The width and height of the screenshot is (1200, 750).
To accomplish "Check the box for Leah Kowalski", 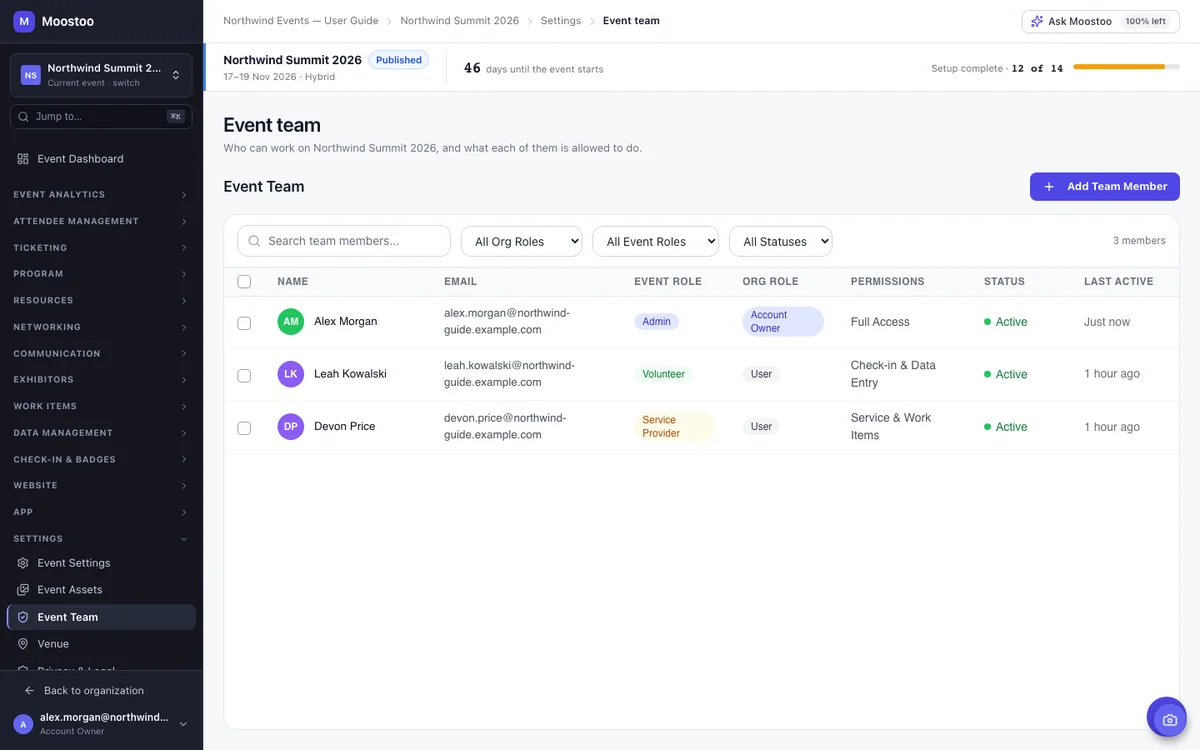I will point(244,375).
